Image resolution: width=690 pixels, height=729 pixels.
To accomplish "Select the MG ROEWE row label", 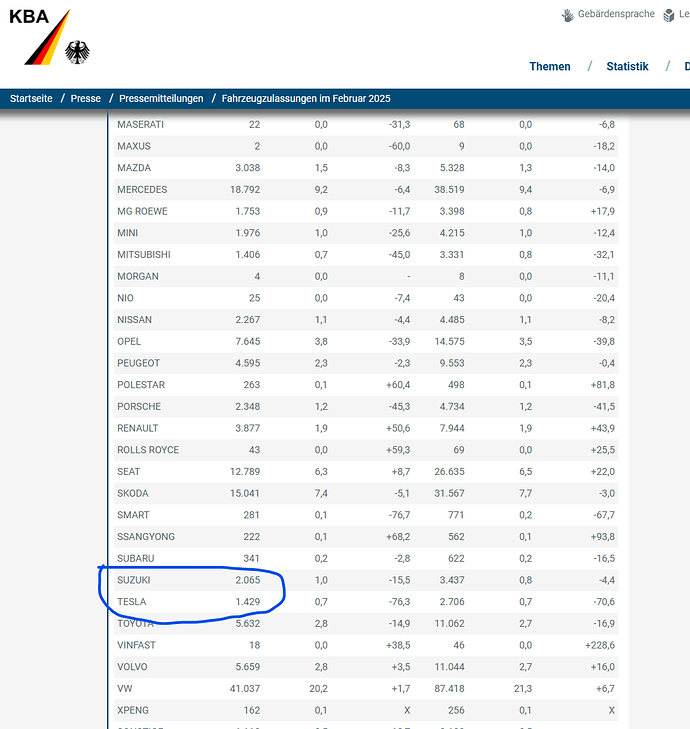I will point(142,211).
